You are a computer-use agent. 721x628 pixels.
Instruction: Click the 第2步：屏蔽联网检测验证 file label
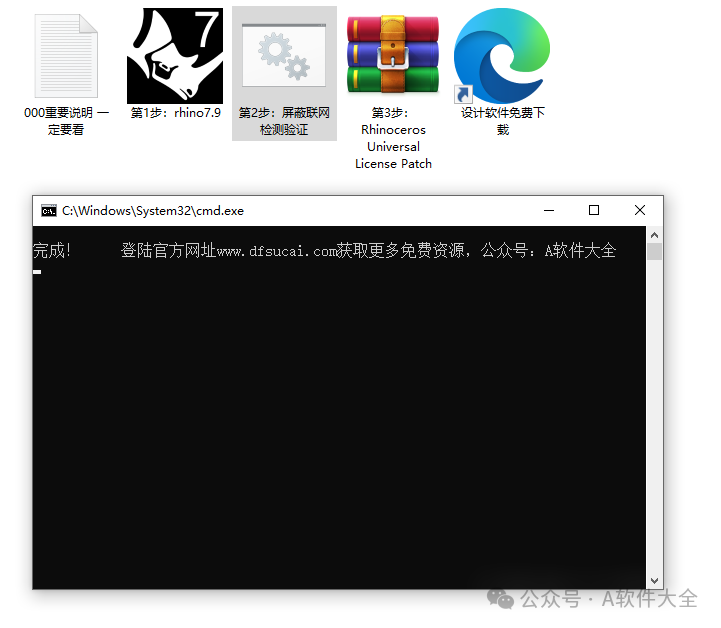pos(284,121)
